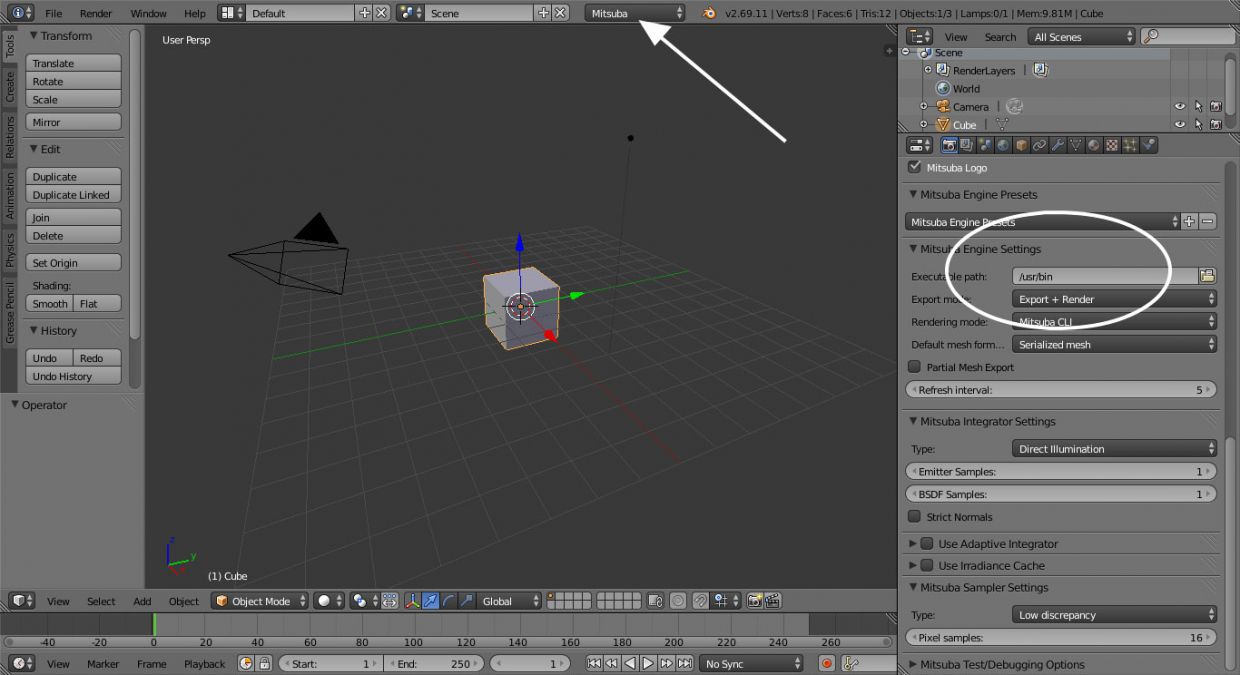Screen dimensions: 1240x675
Task: Click the Blender logo in the info header
Action: 709,13
